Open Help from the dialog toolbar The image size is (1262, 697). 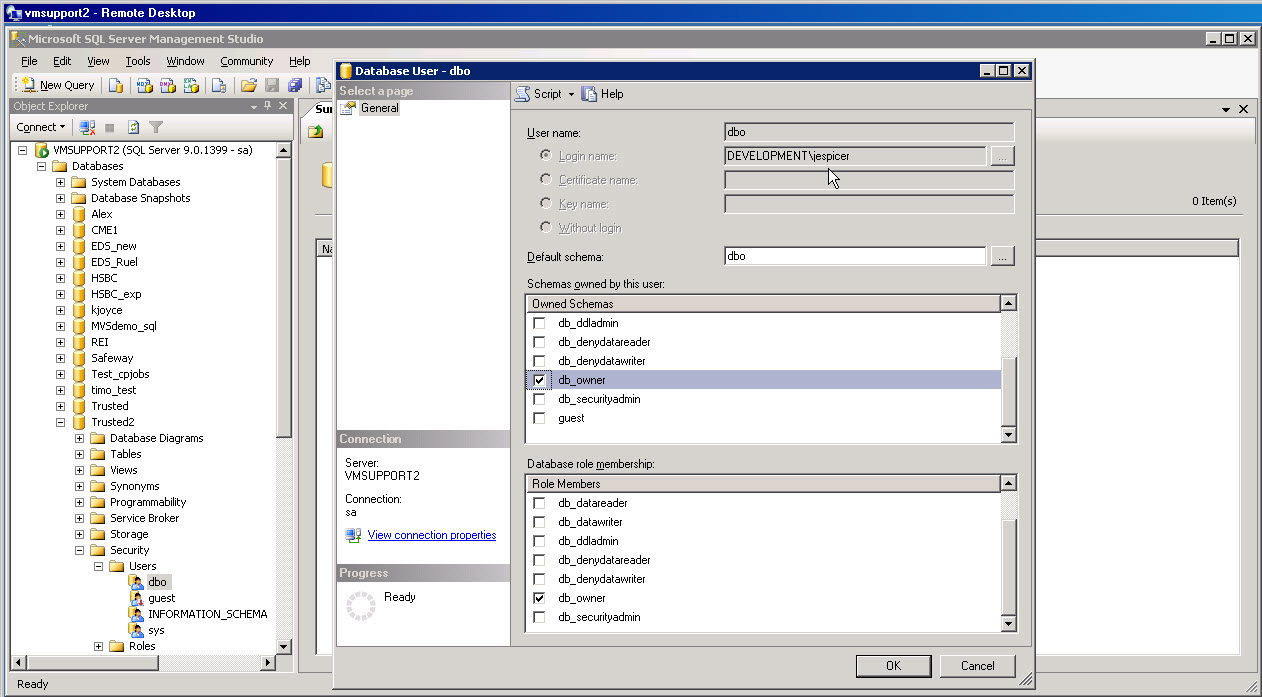pos(602,94)
